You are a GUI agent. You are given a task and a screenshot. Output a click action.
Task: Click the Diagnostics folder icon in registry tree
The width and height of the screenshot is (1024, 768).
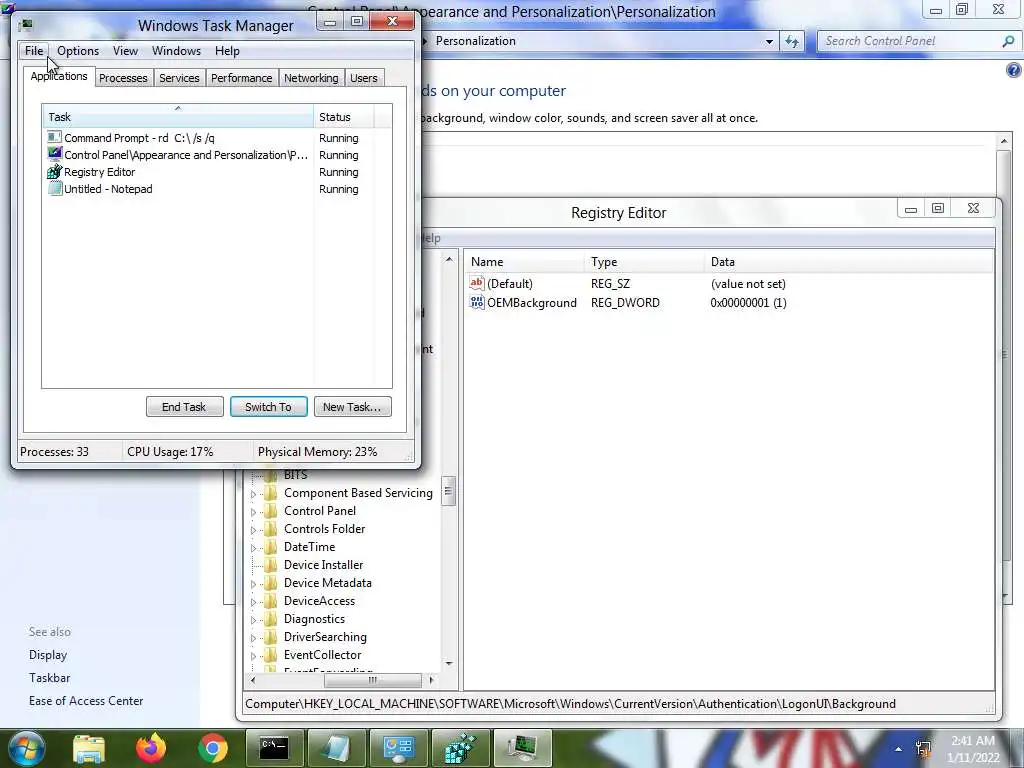(271, 618)
